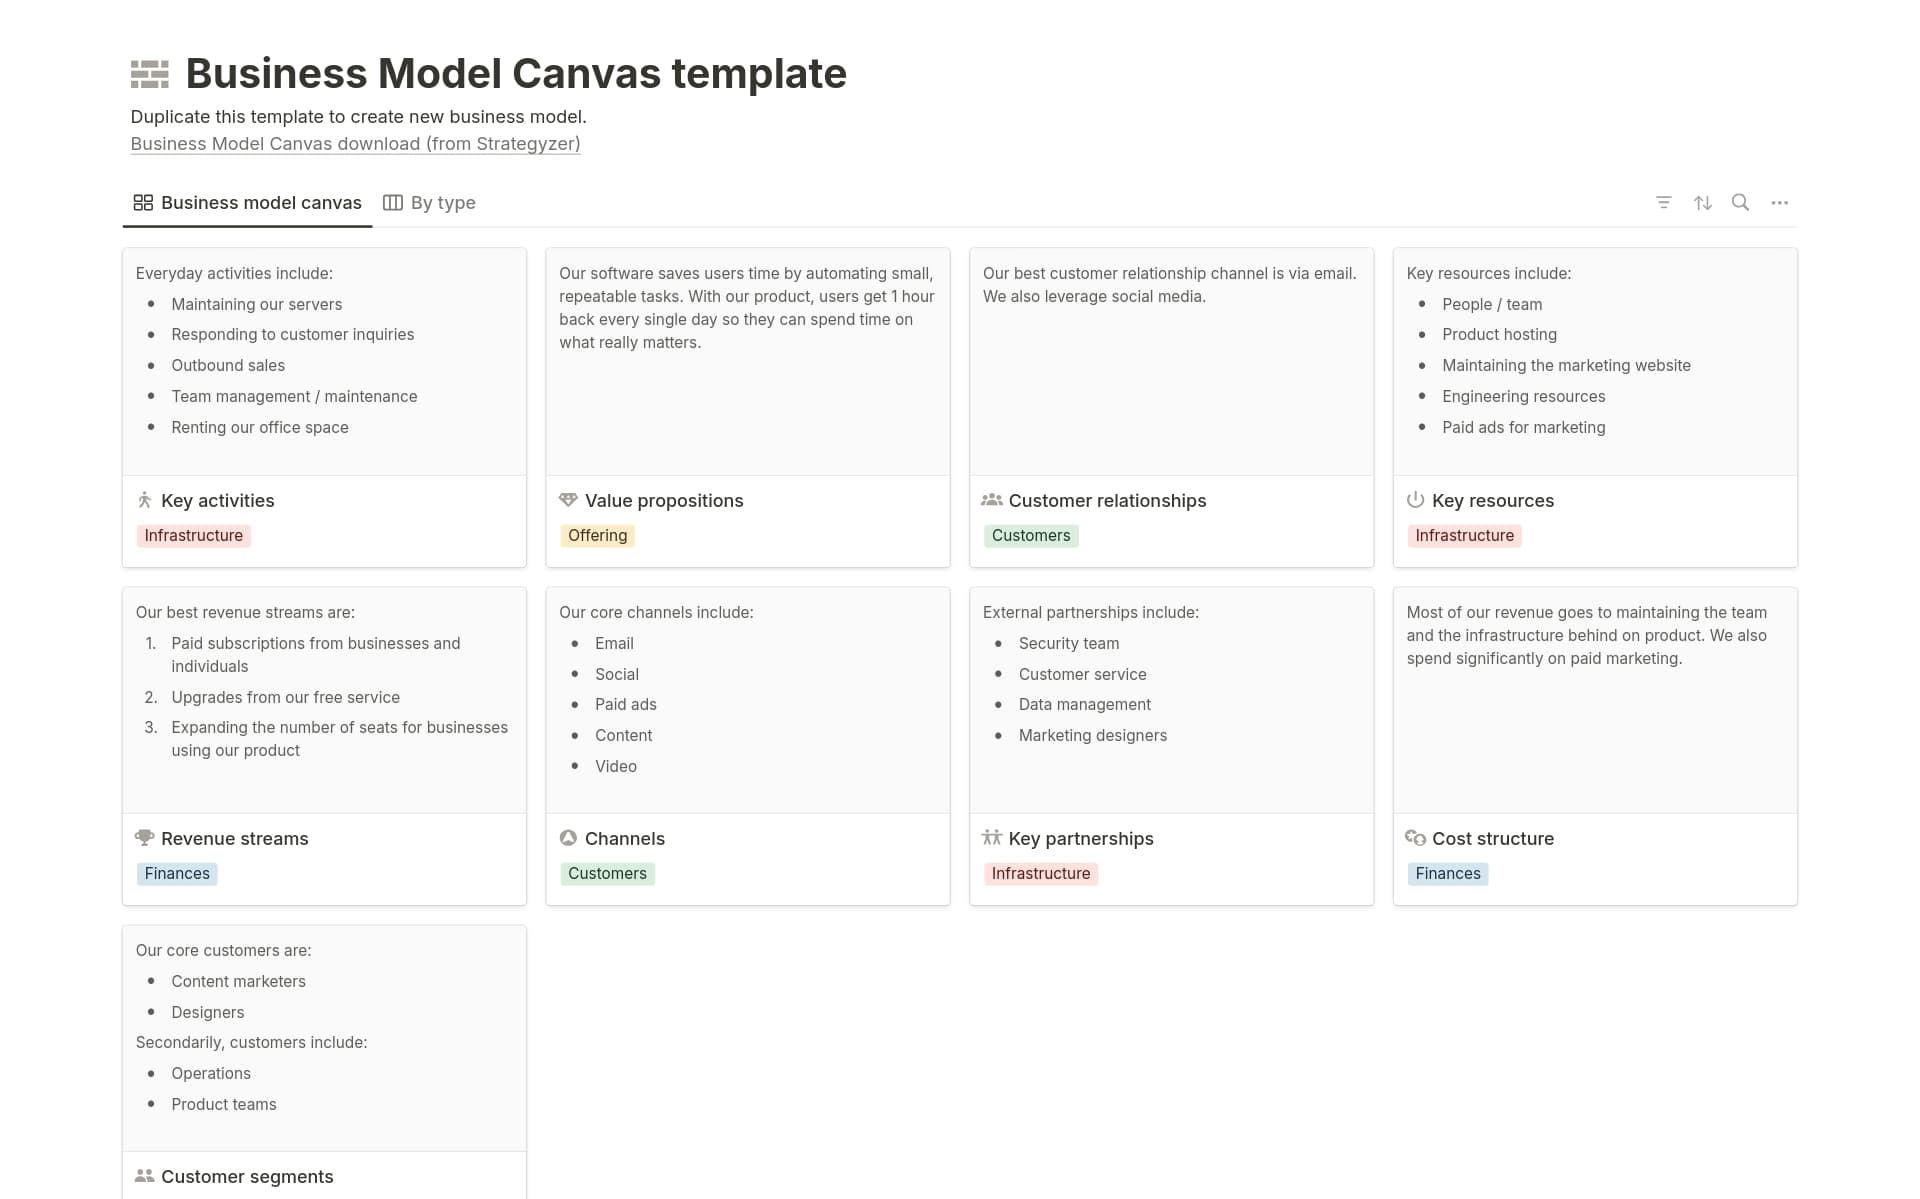Click the brick icon beside the page title
This screenshot has width=1920, height=1199.
(x=150, y=72)
